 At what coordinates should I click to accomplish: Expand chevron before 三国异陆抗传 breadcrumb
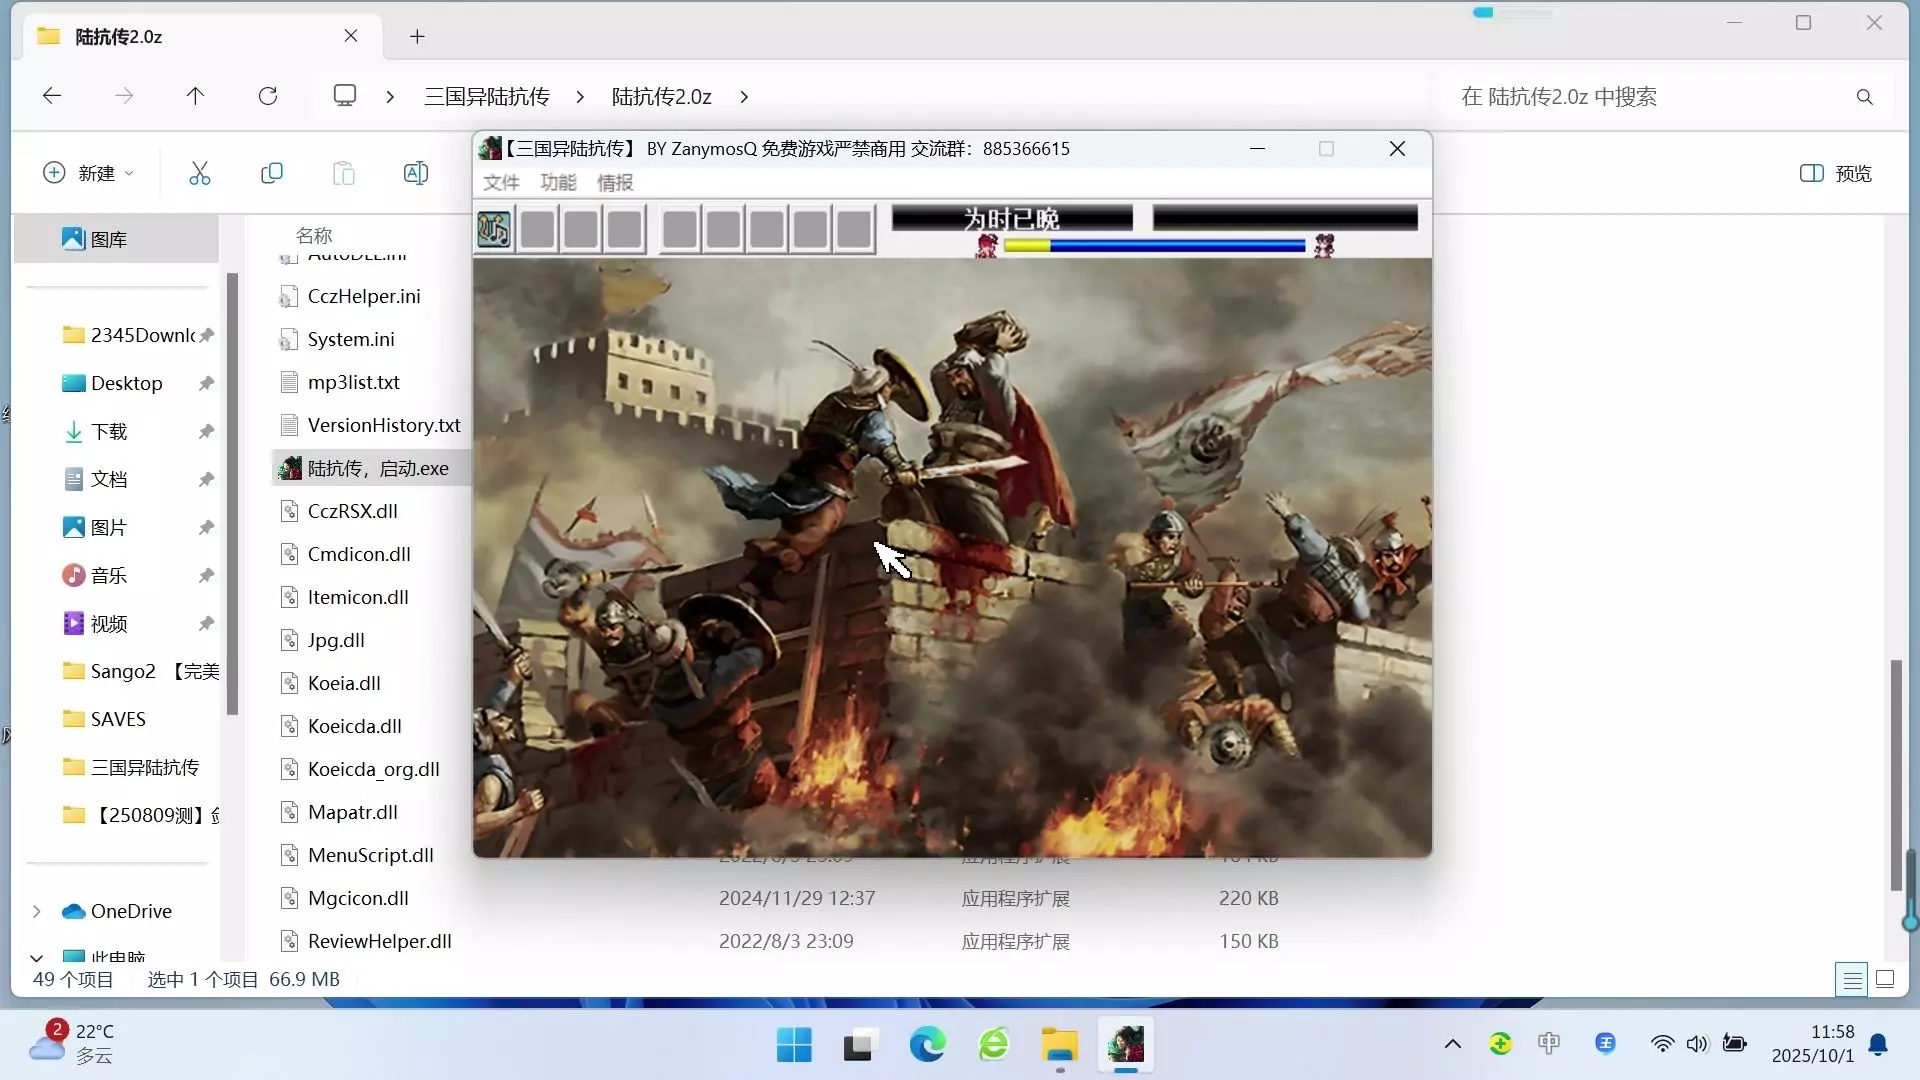coord(390,96)
